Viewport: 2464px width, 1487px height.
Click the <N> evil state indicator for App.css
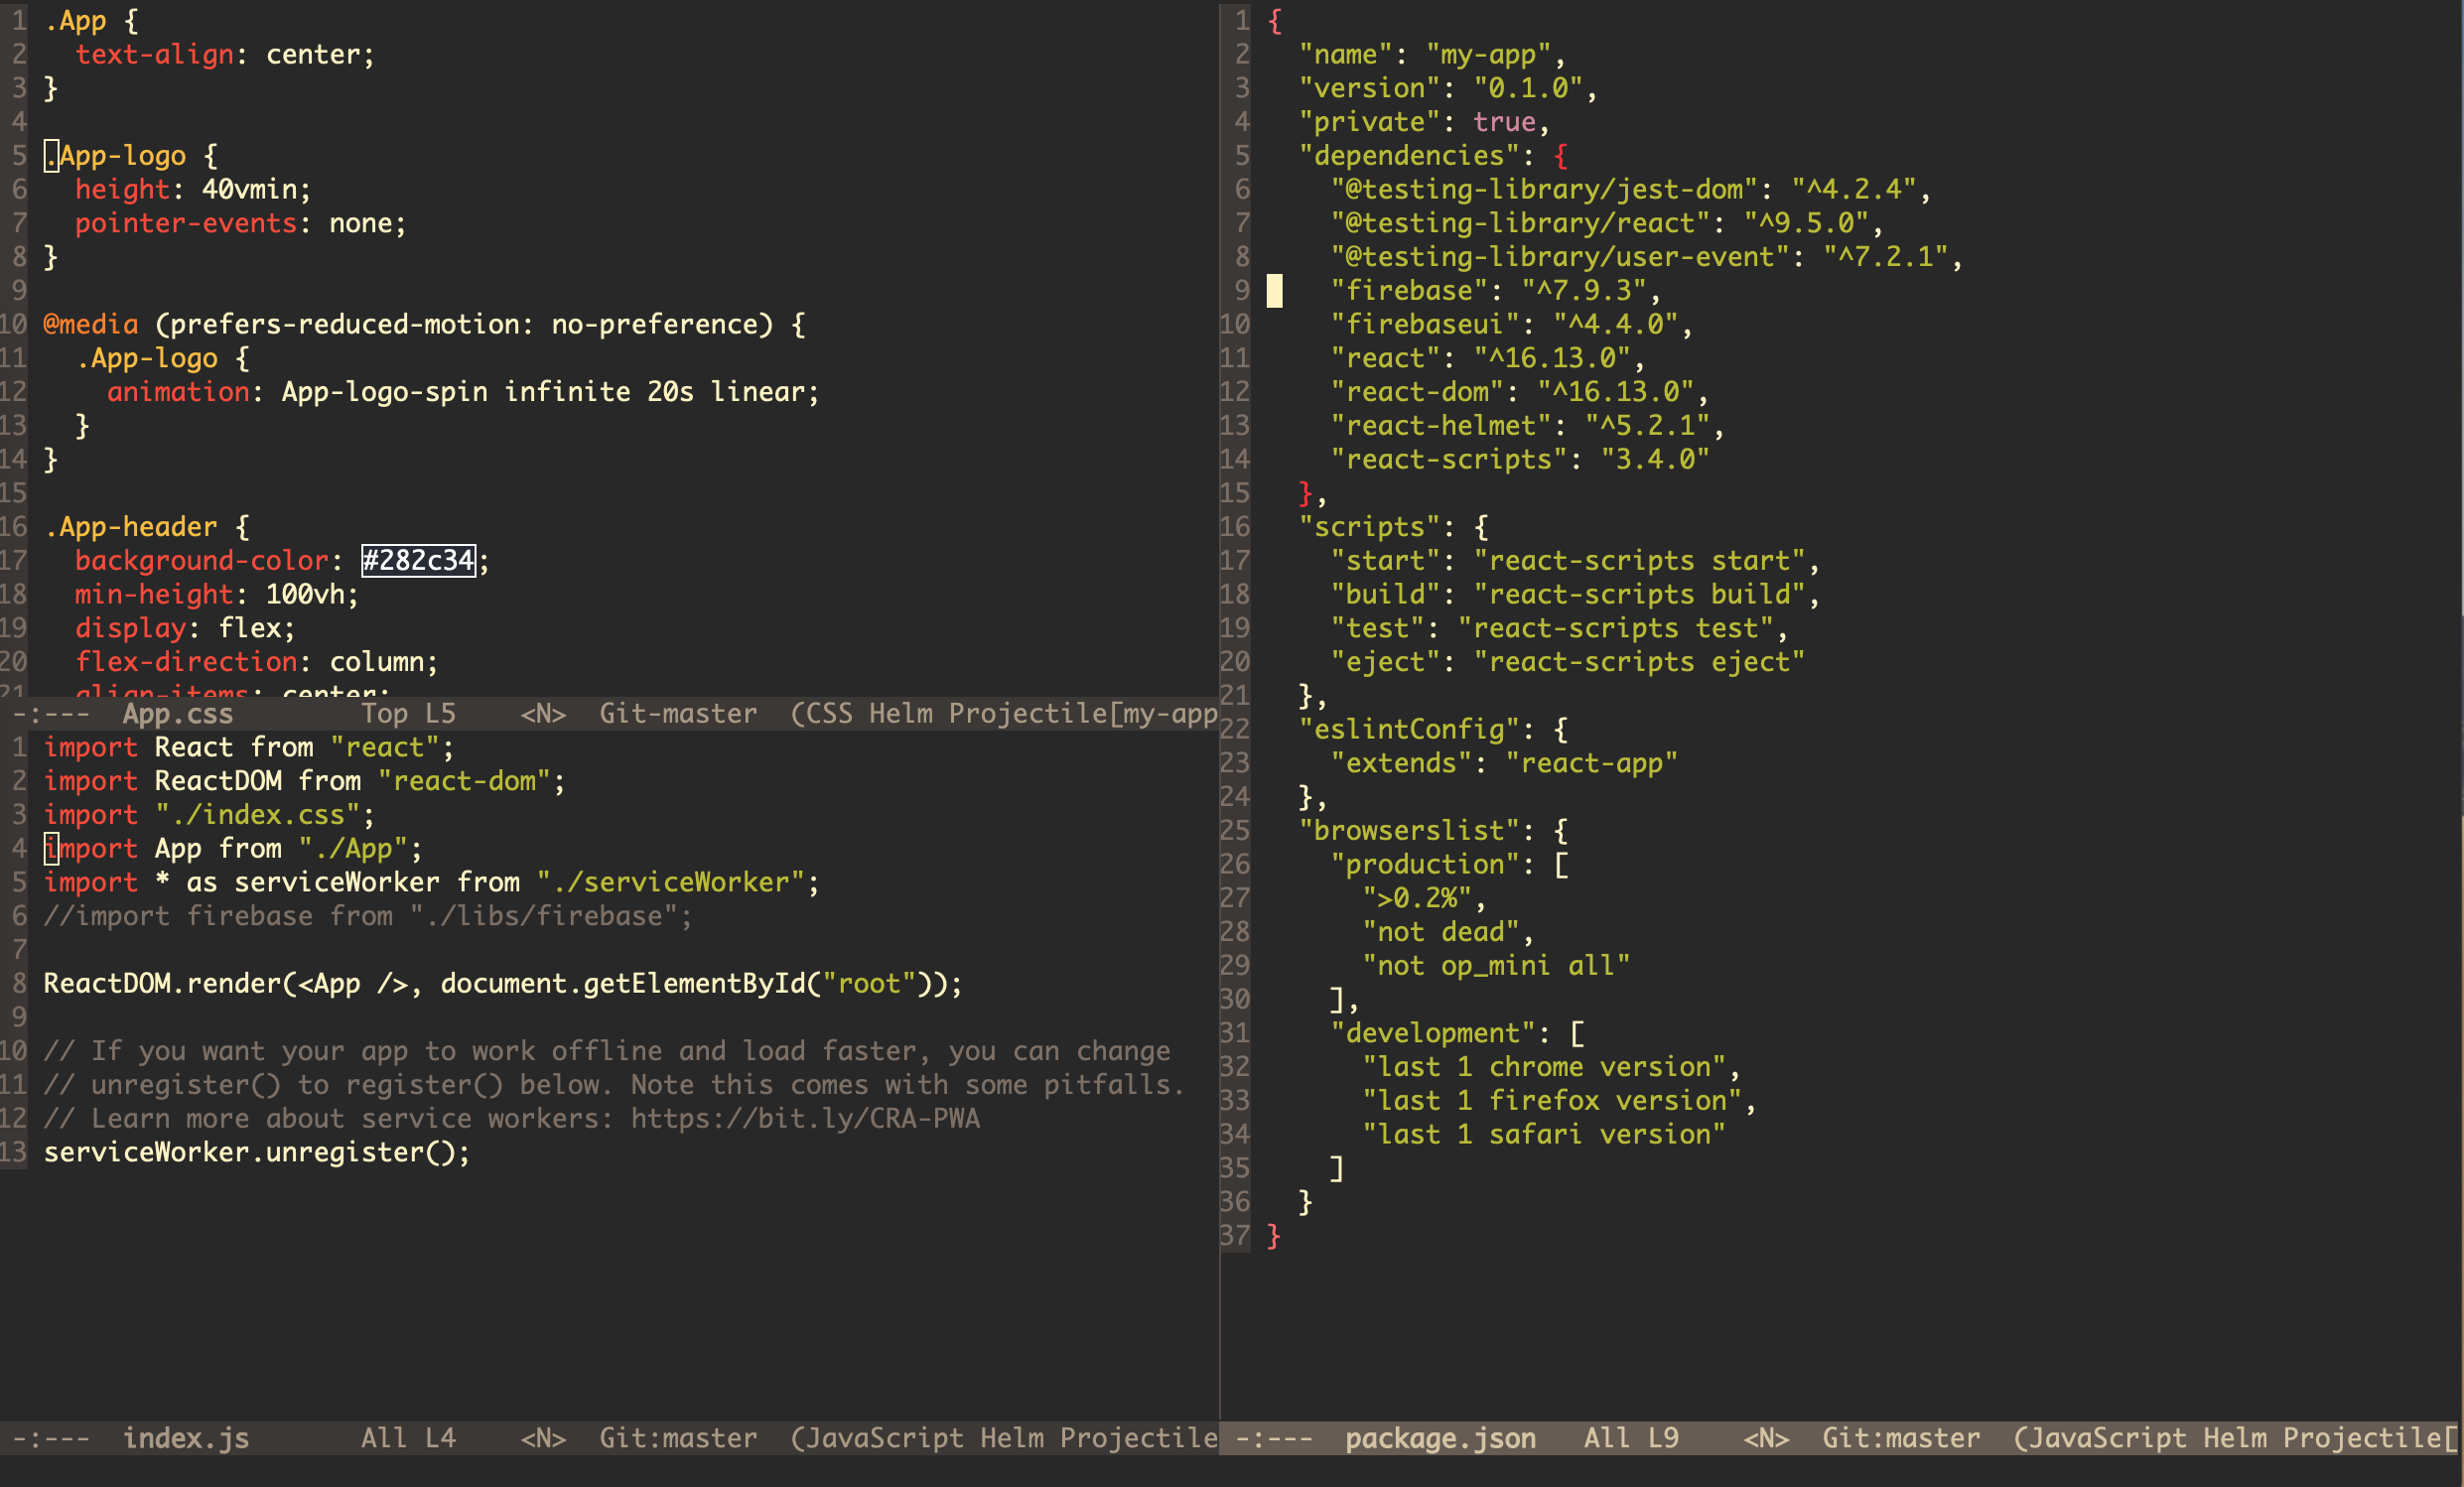543,713
